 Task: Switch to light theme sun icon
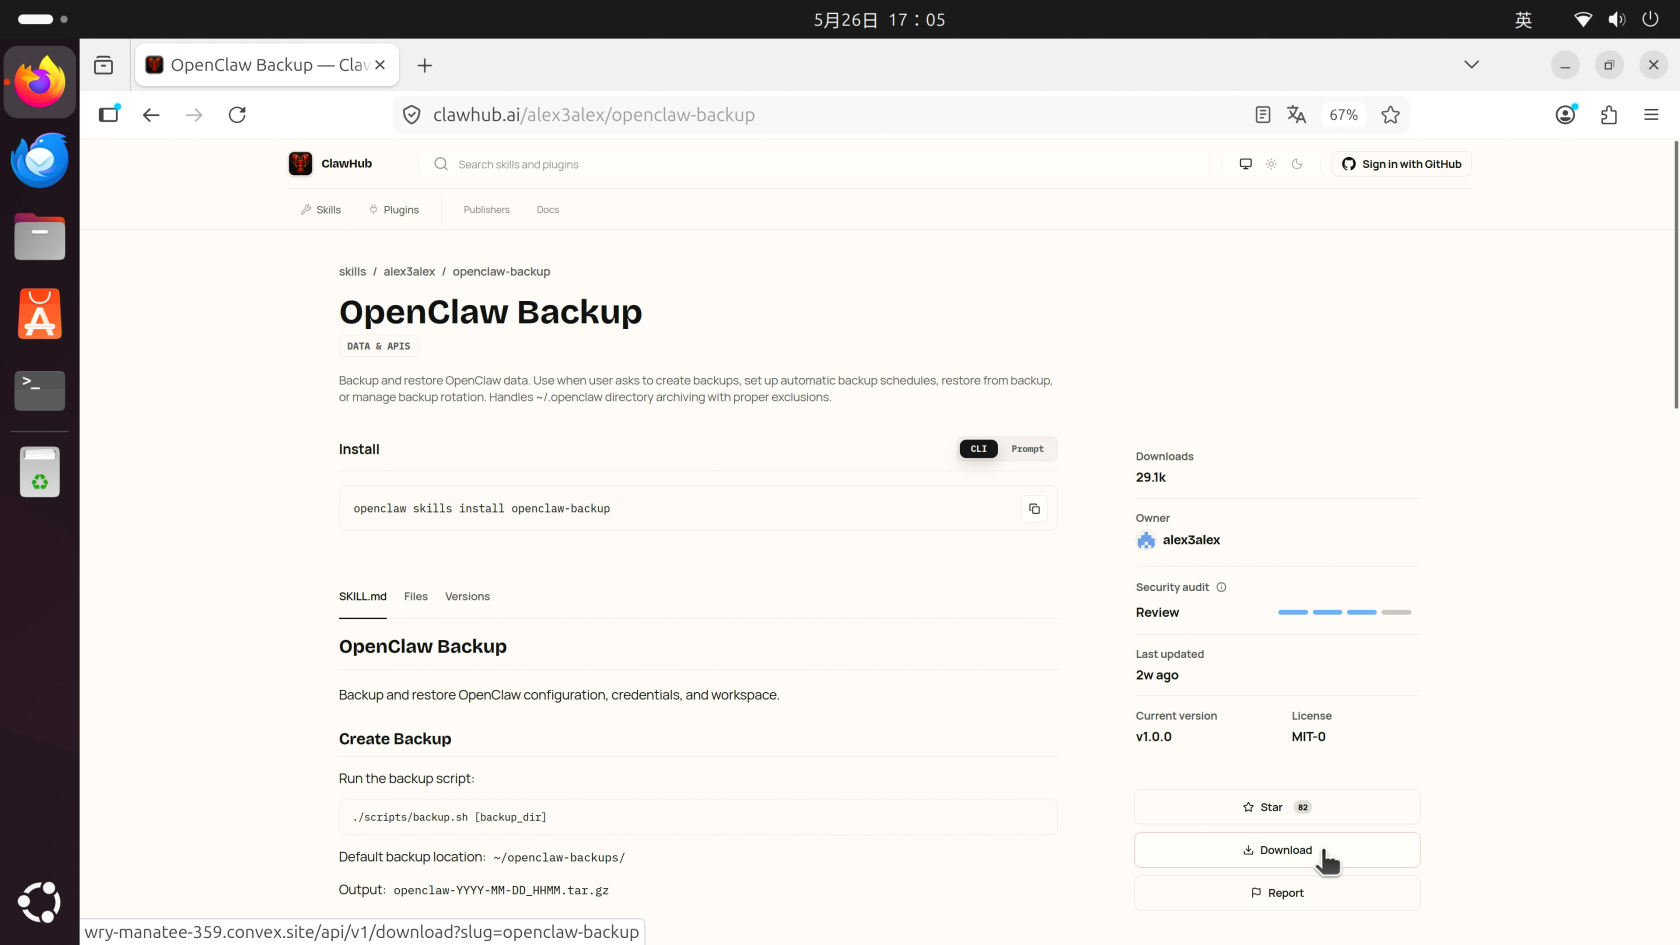coord(1271,164)
